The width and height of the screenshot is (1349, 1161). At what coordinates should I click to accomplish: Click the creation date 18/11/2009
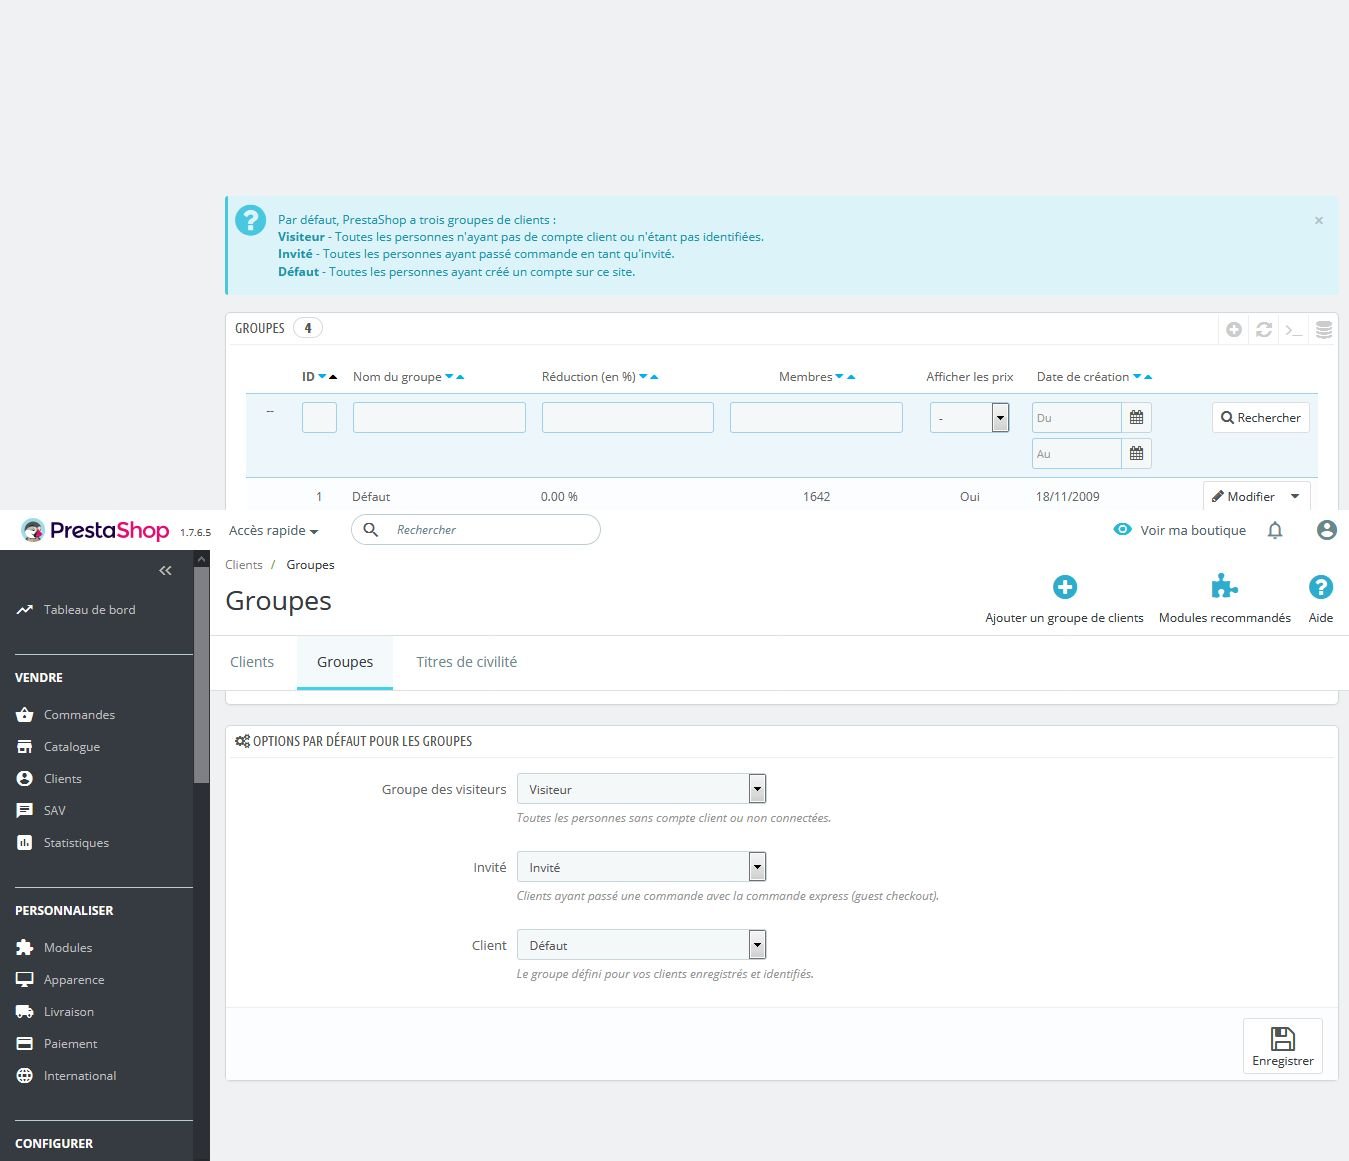(1068, 497)
